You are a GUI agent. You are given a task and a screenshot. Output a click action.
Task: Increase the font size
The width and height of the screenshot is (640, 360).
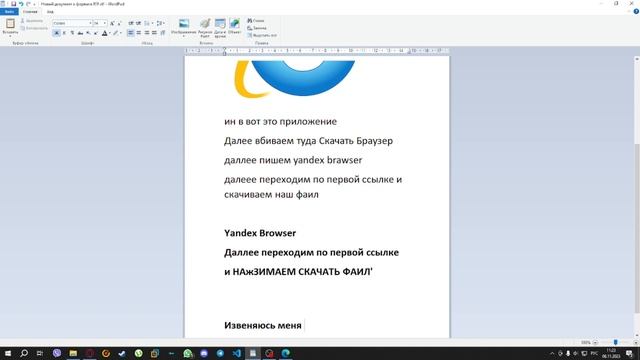pyautogui.click(x=112, y=23)
